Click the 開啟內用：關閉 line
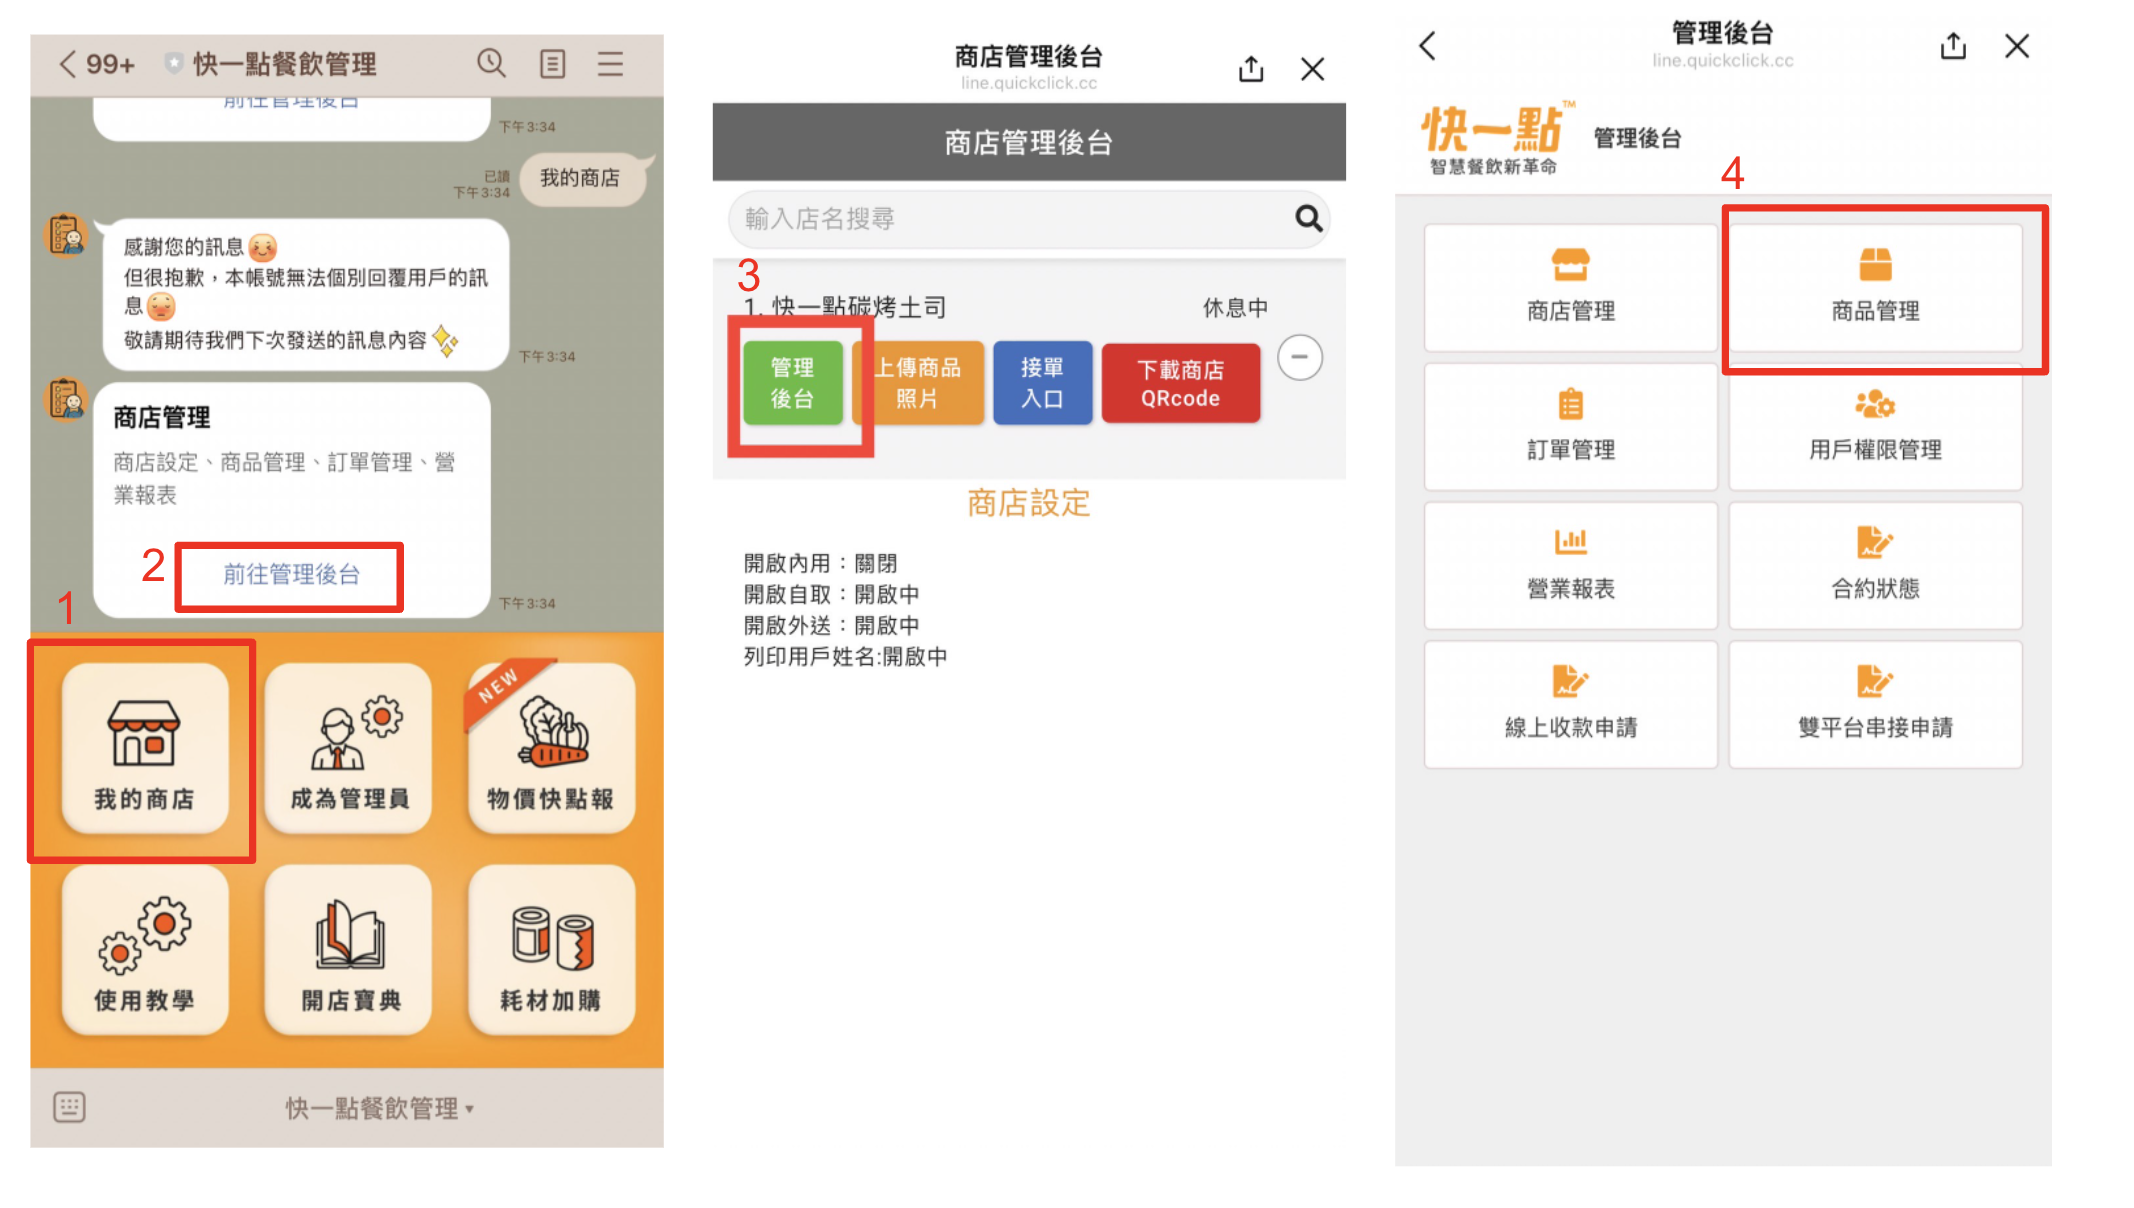Viewport: 2134px width, 1208px height. [x=820, y=563]
